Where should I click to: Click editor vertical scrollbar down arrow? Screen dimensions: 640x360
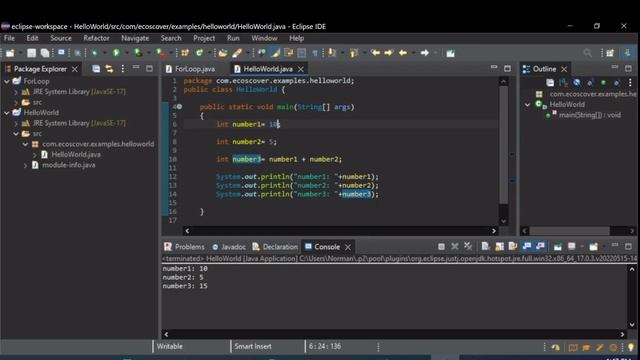click(503, 221)
